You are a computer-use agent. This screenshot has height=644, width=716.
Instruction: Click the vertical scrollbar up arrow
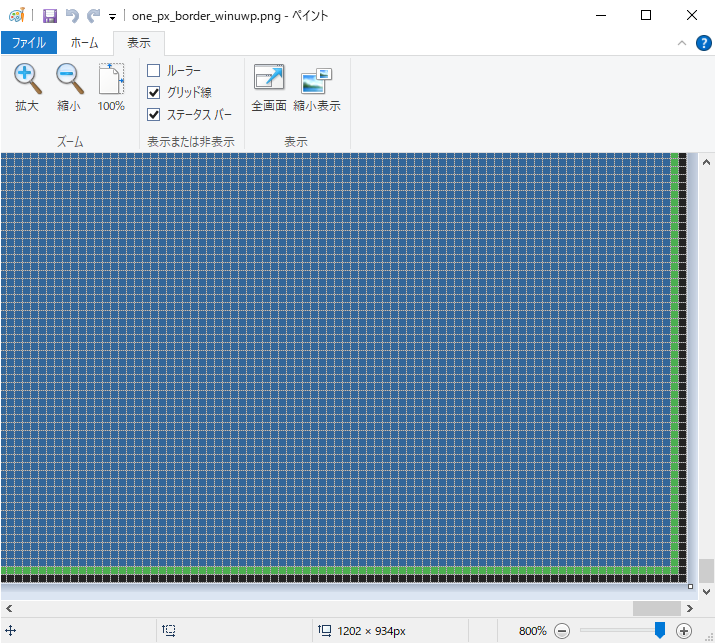pyautogui.click(x=706, y=162)
